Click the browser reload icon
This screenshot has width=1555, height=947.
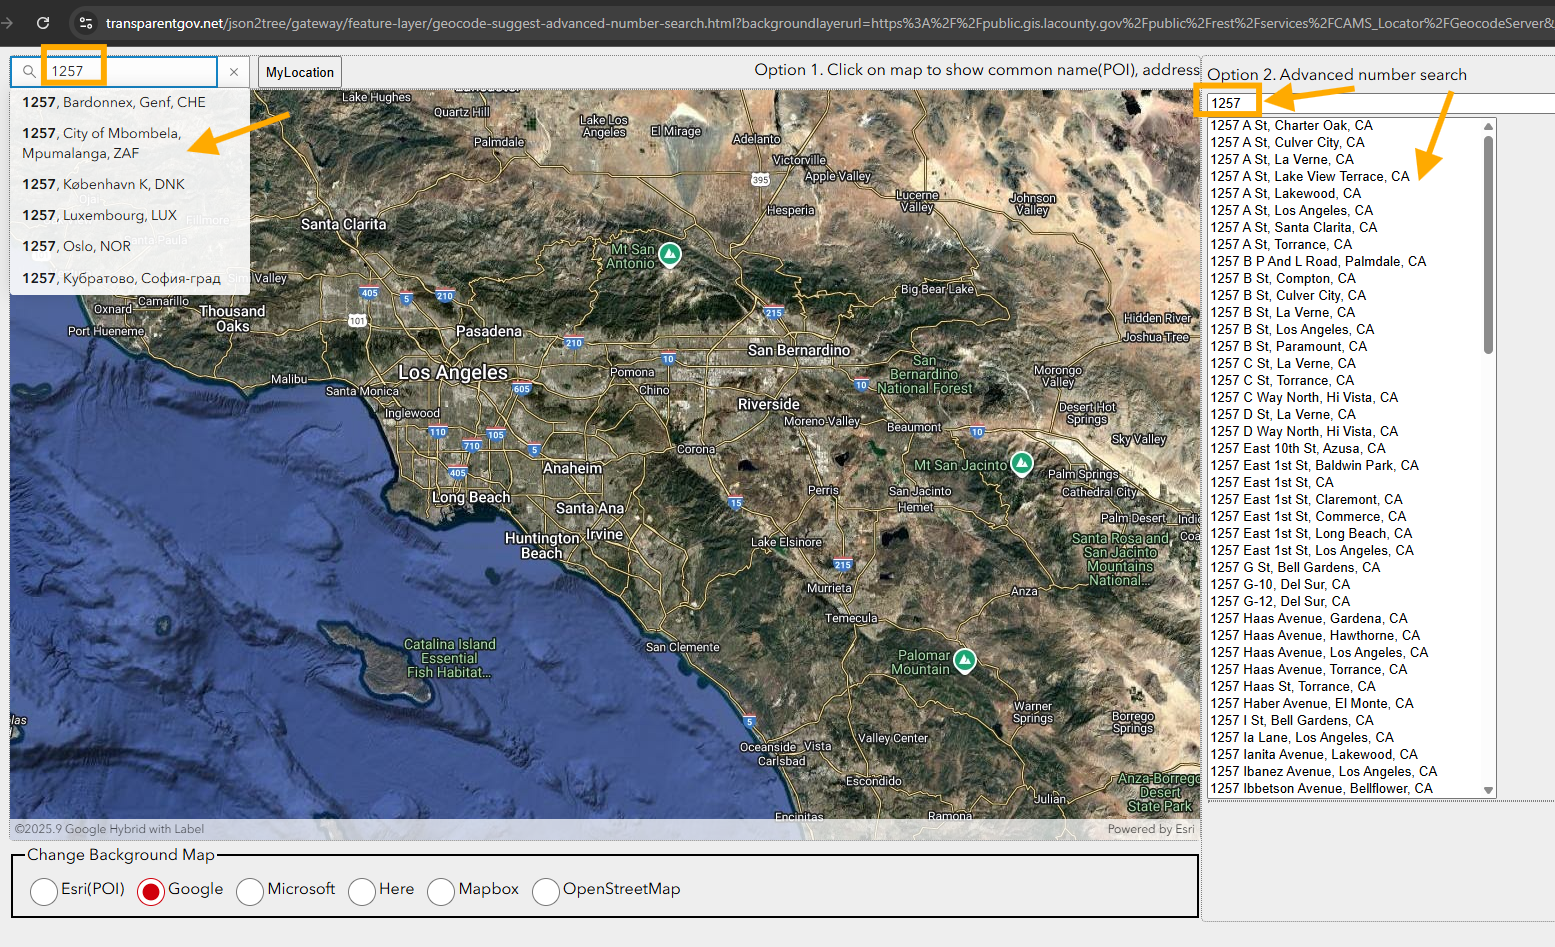pyautogui.click(x=43, y=22)
